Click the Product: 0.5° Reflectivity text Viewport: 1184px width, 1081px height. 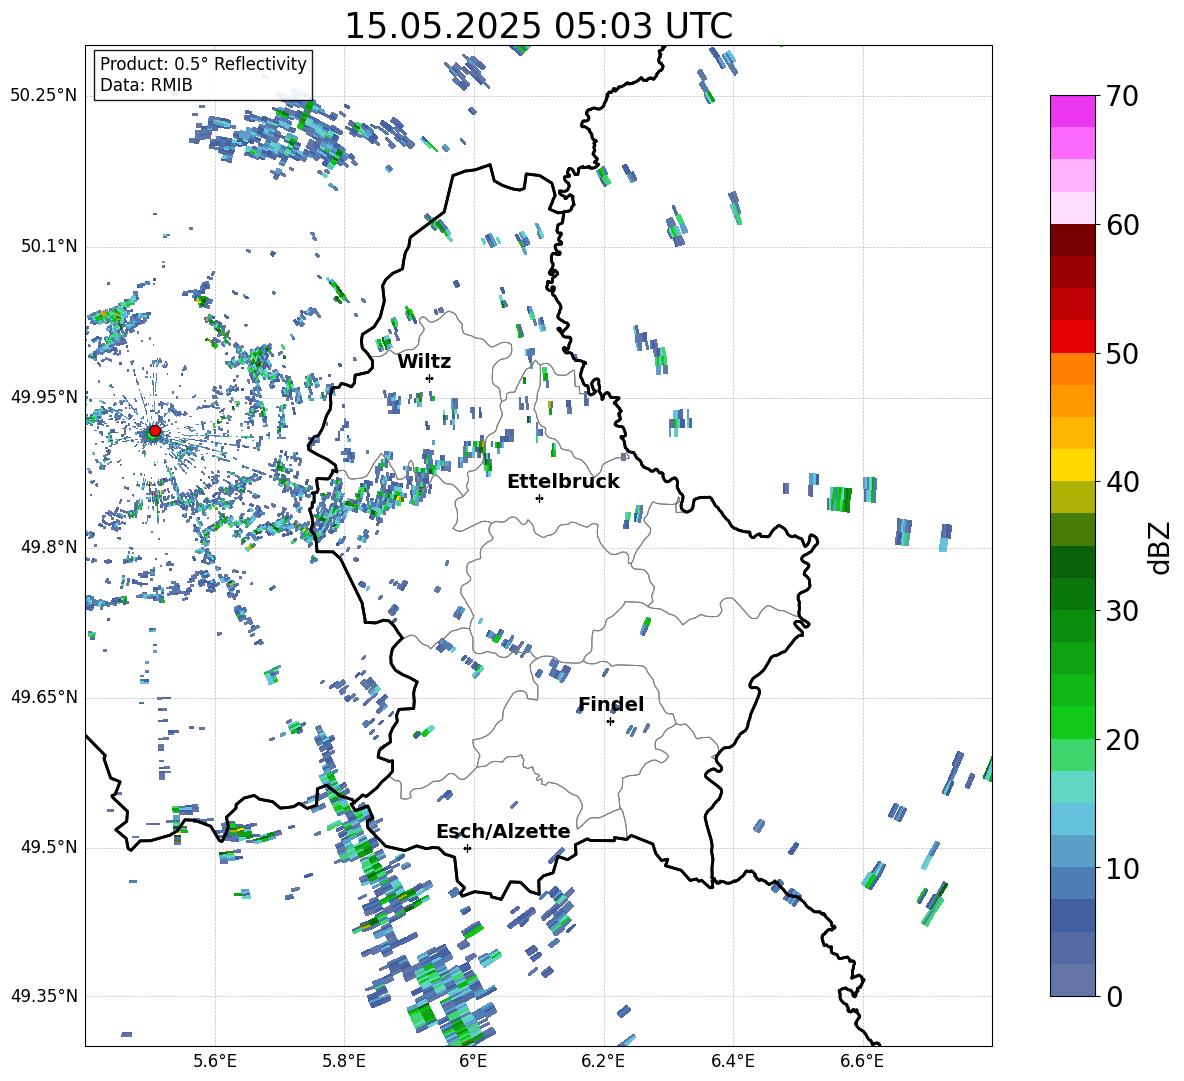(x=203, y=64)
